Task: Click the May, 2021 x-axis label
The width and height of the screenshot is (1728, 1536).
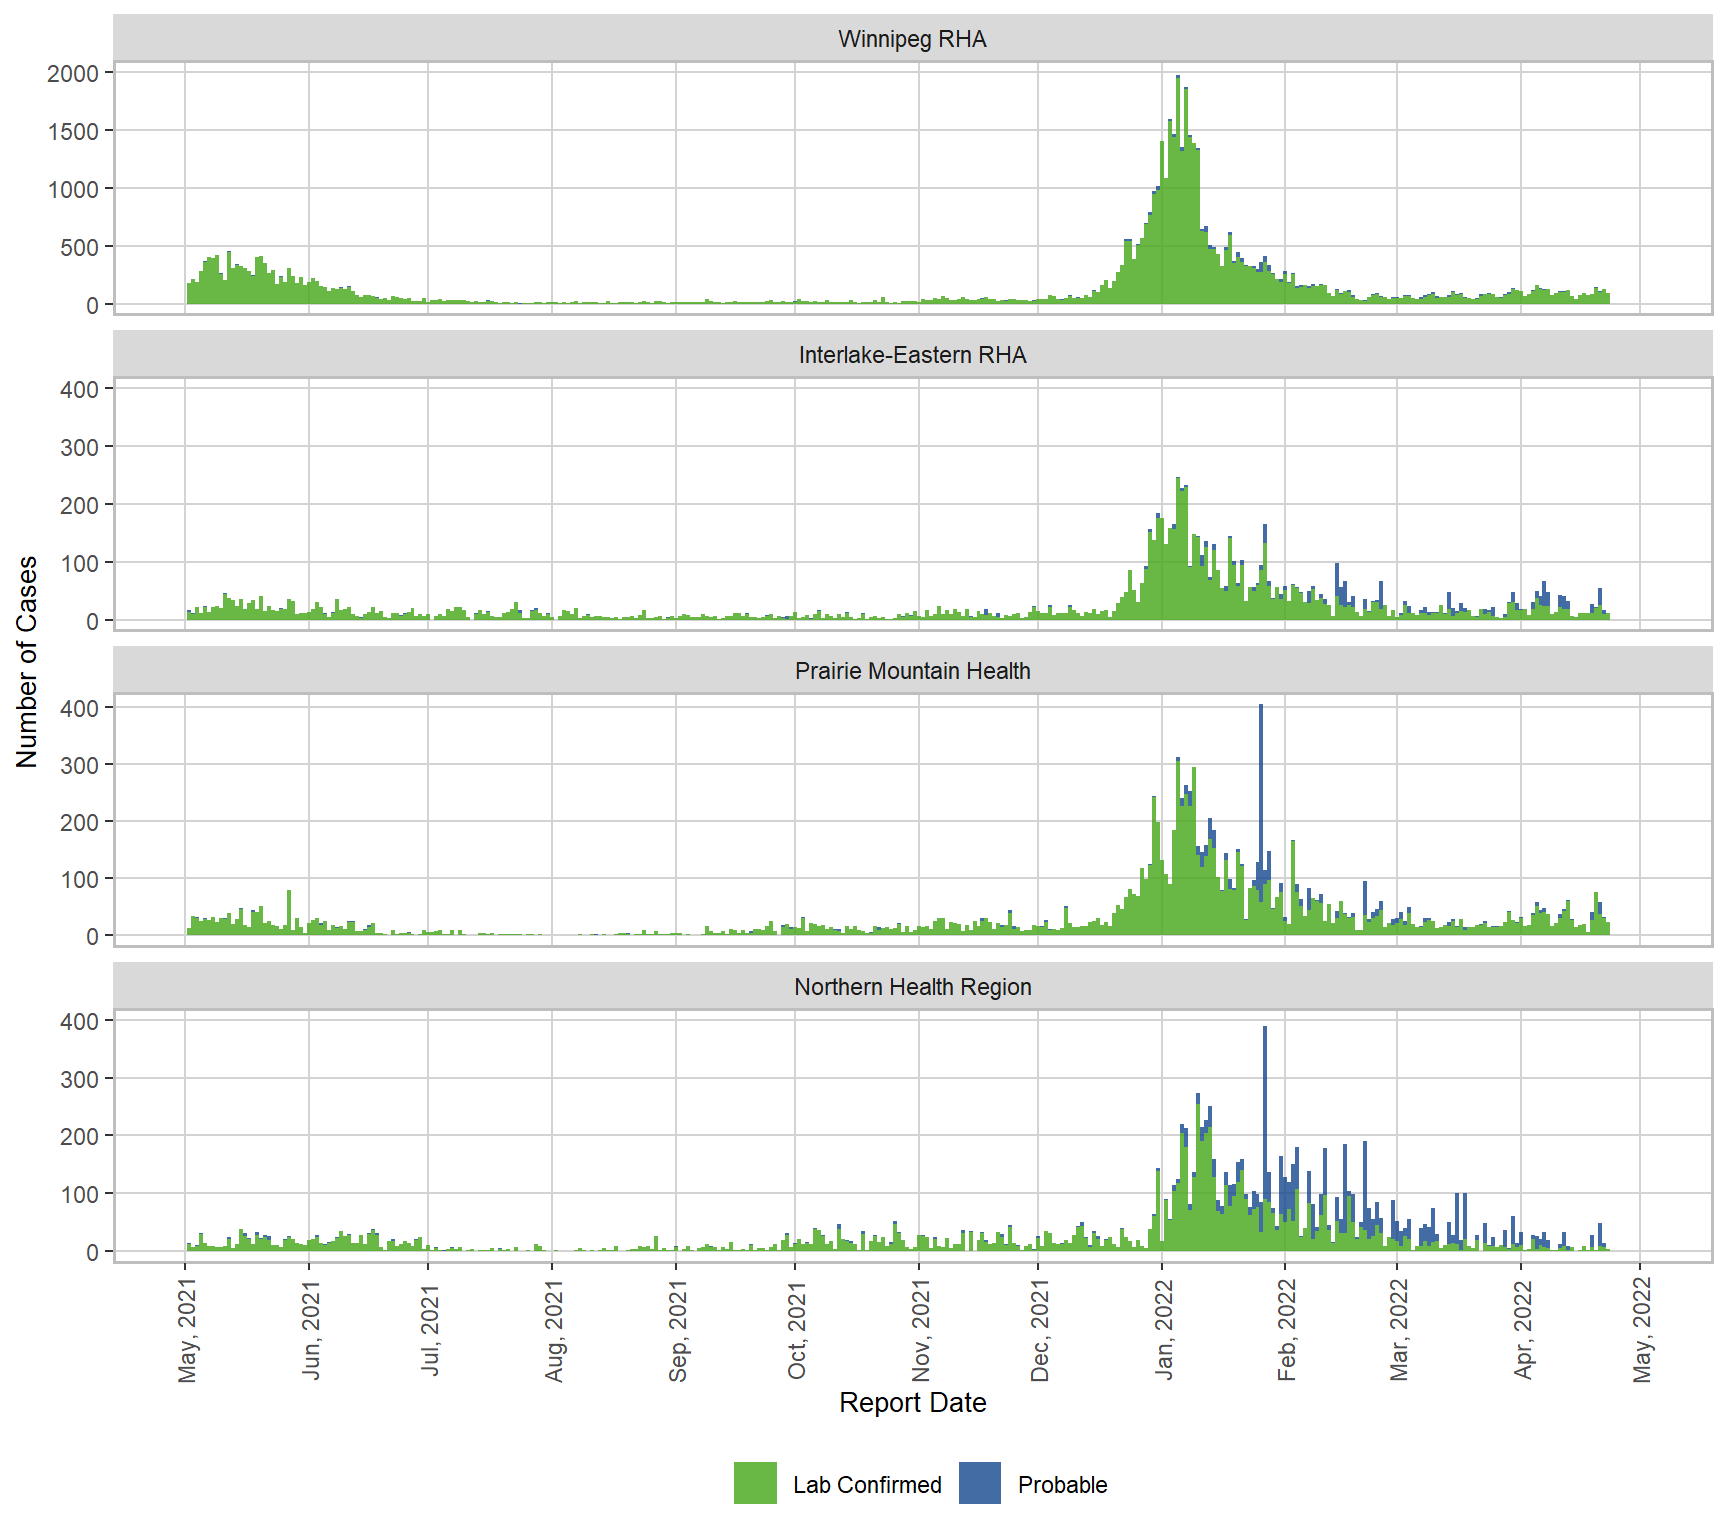Action: 187,1330
